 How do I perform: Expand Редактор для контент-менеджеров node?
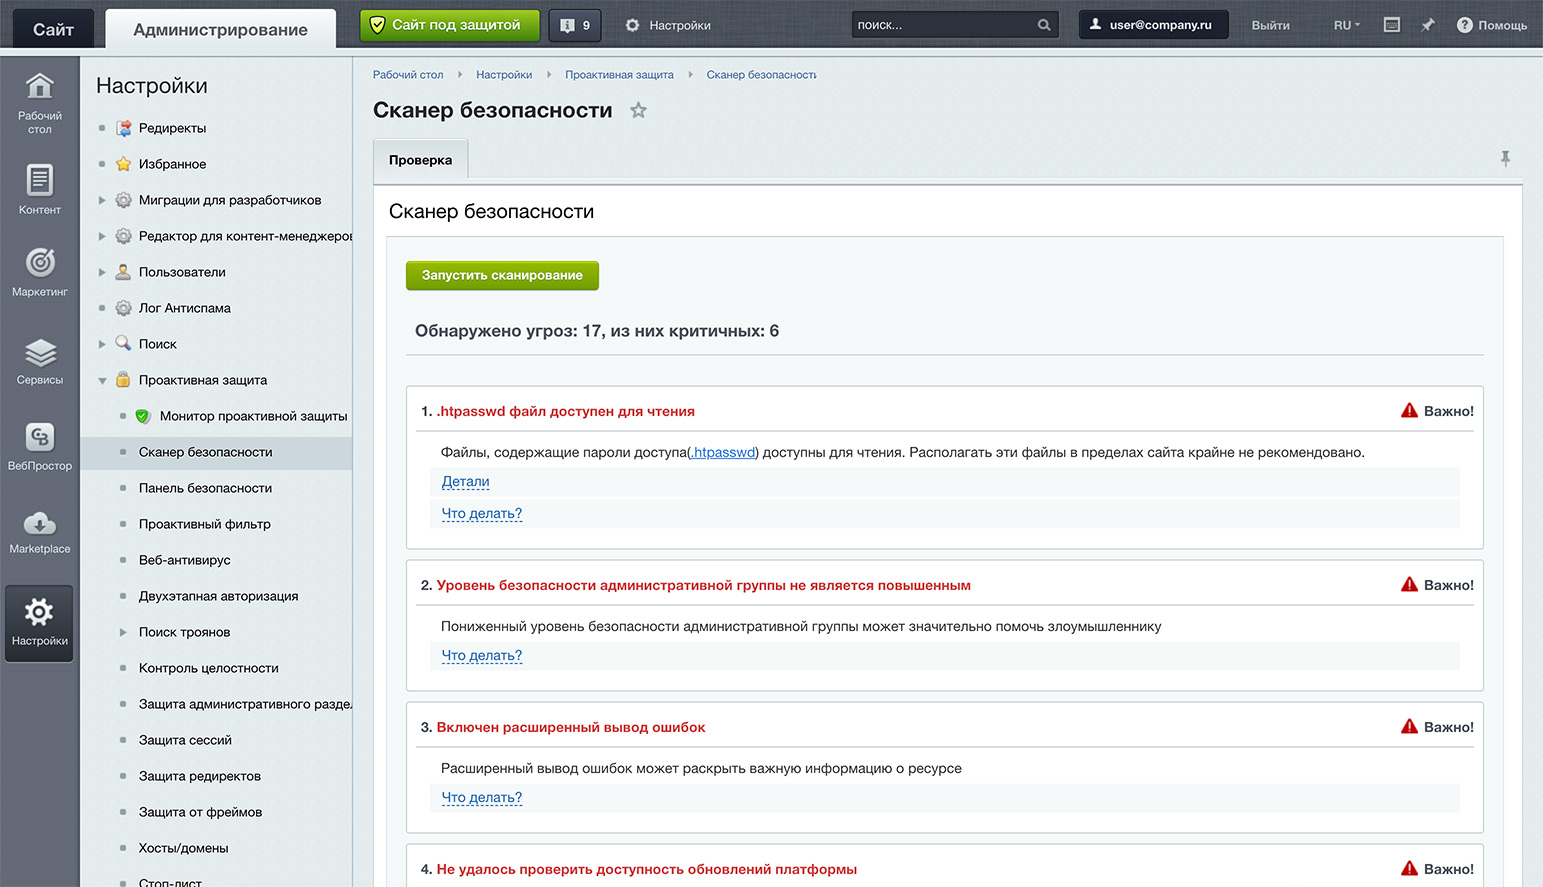[102, 236]
